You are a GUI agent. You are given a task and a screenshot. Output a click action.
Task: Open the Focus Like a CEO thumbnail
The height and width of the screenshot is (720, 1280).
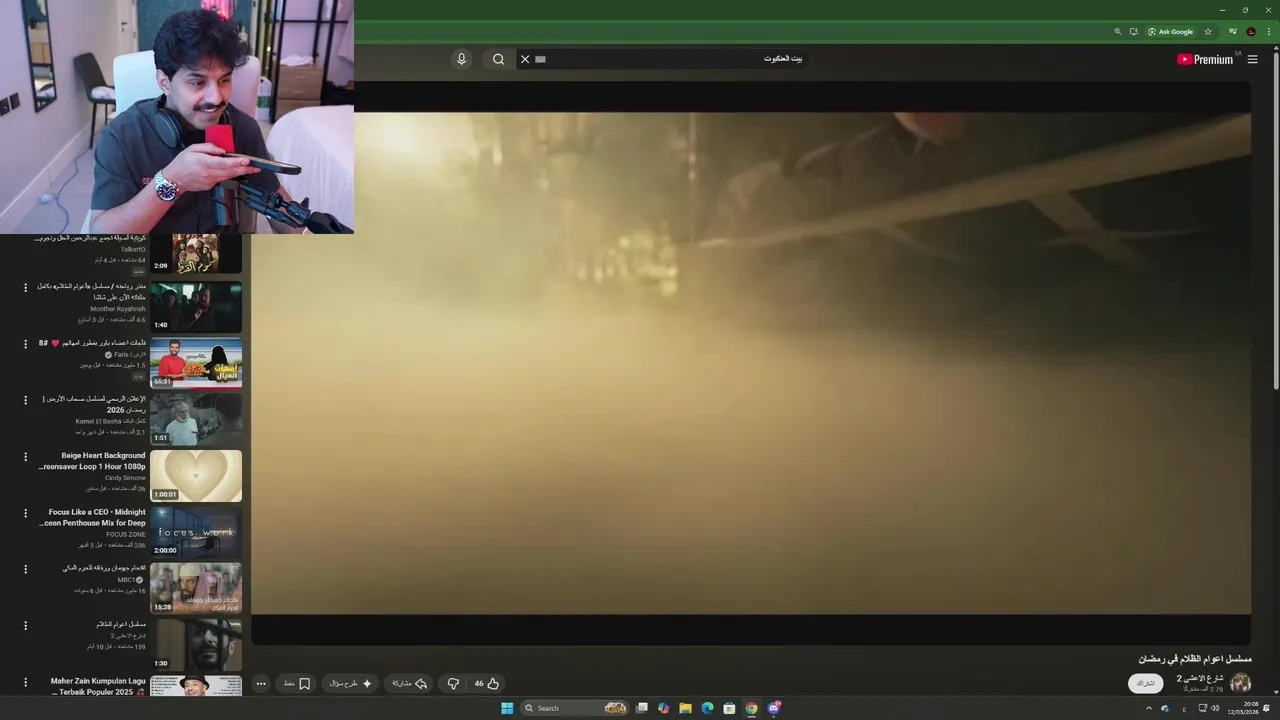pyautogui.click(x=196, y=532)
